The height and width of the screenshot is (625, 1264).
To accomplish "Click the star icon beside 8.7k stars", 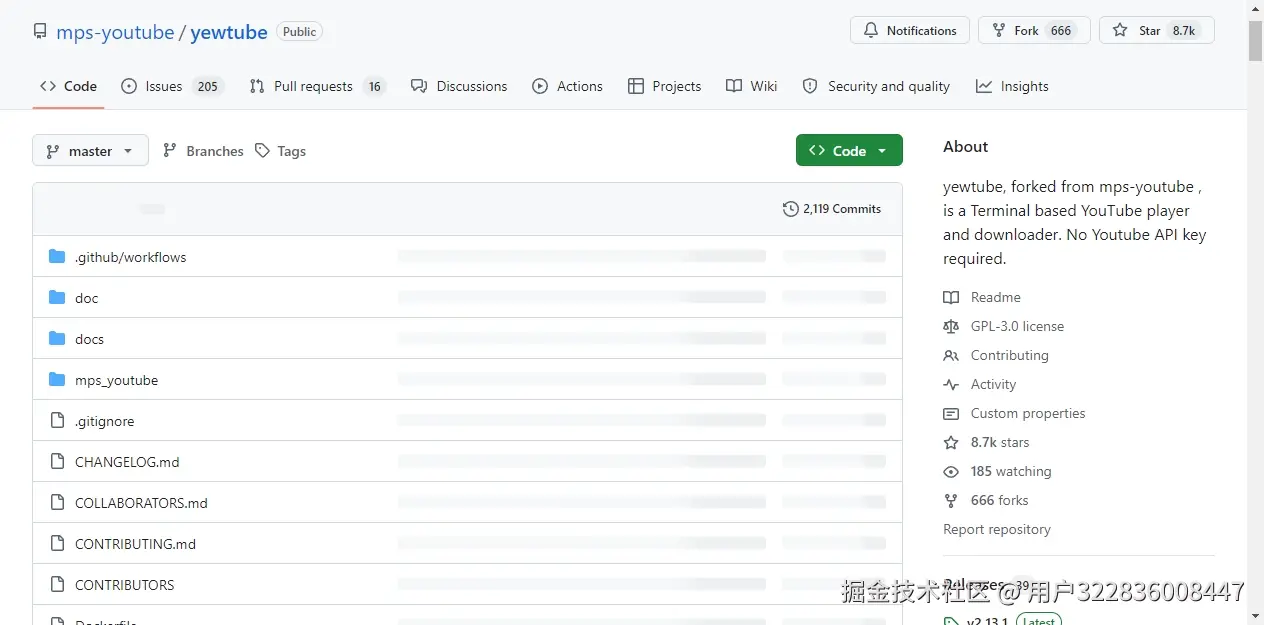I will (951, 442).
